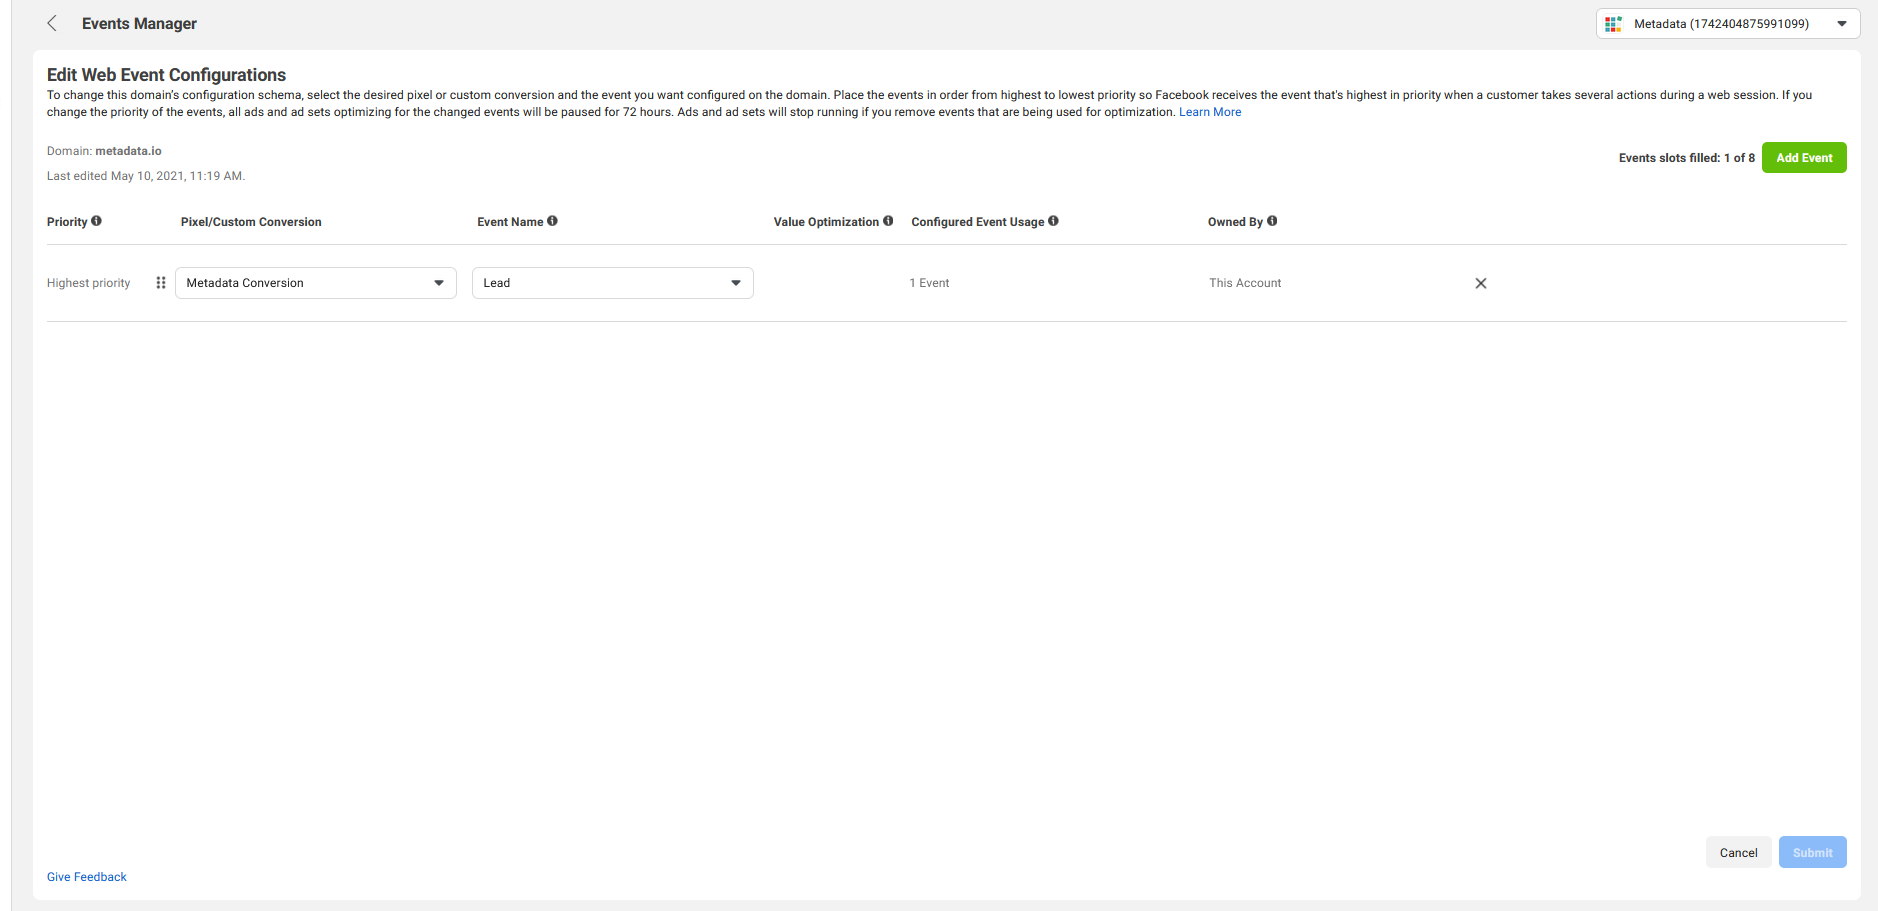1878x911 pixels.
Task: Click the Configured Event Usage info icon
Action: [1053, 221]
